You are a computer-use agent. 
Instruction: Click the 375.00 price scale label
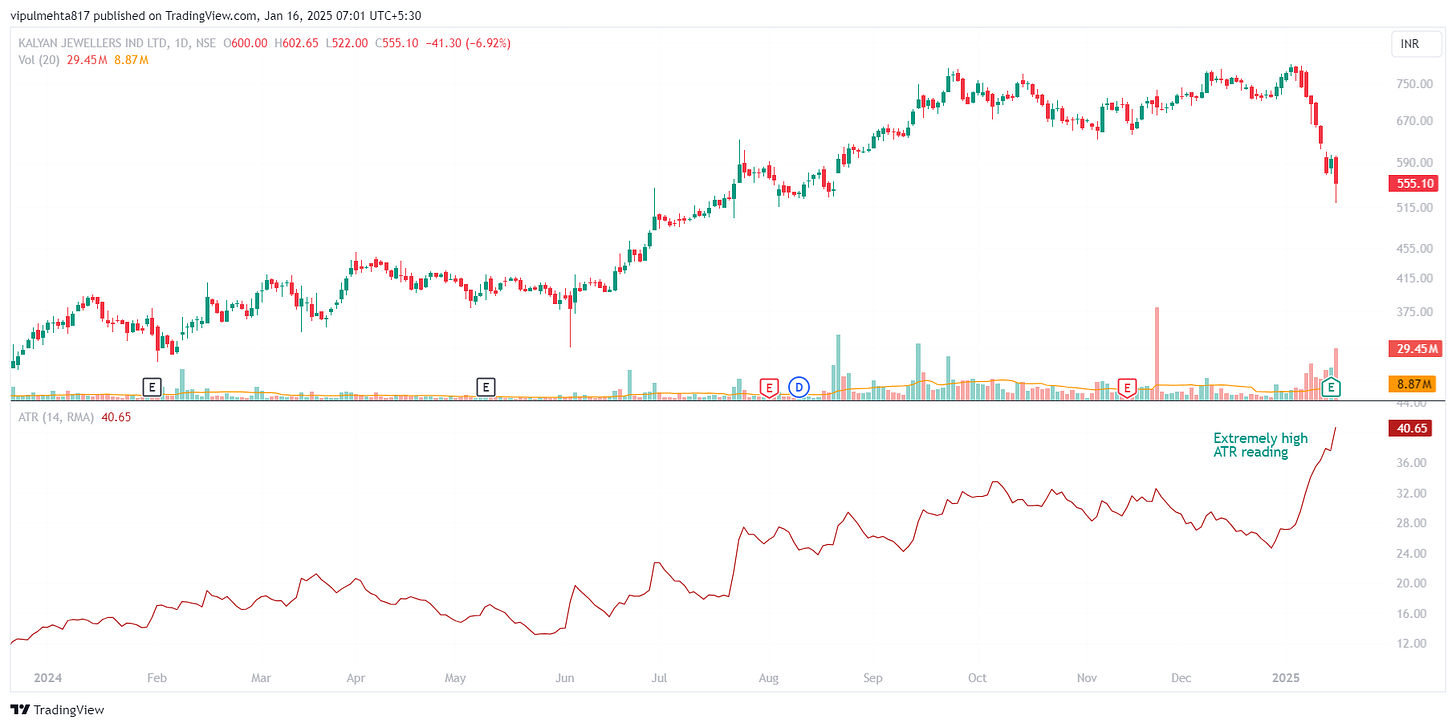click(x=1413, y=312)
